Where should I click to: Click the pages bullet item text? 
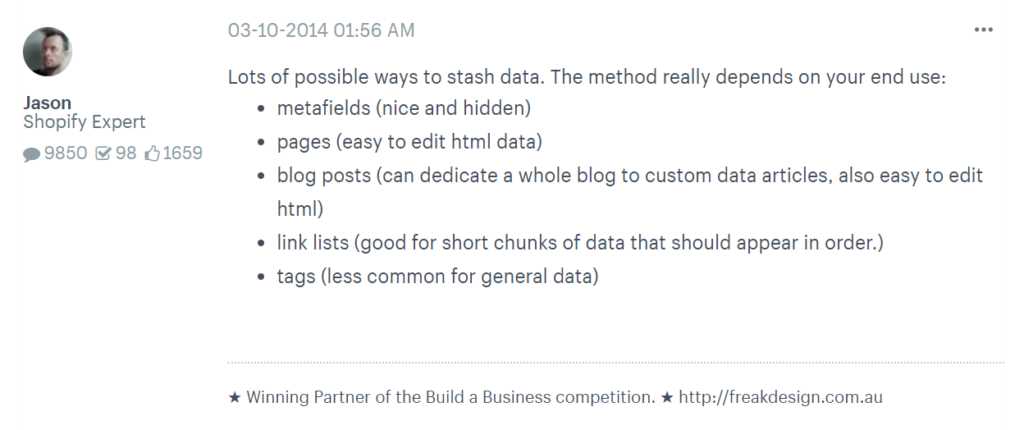[x=409, y=142]
